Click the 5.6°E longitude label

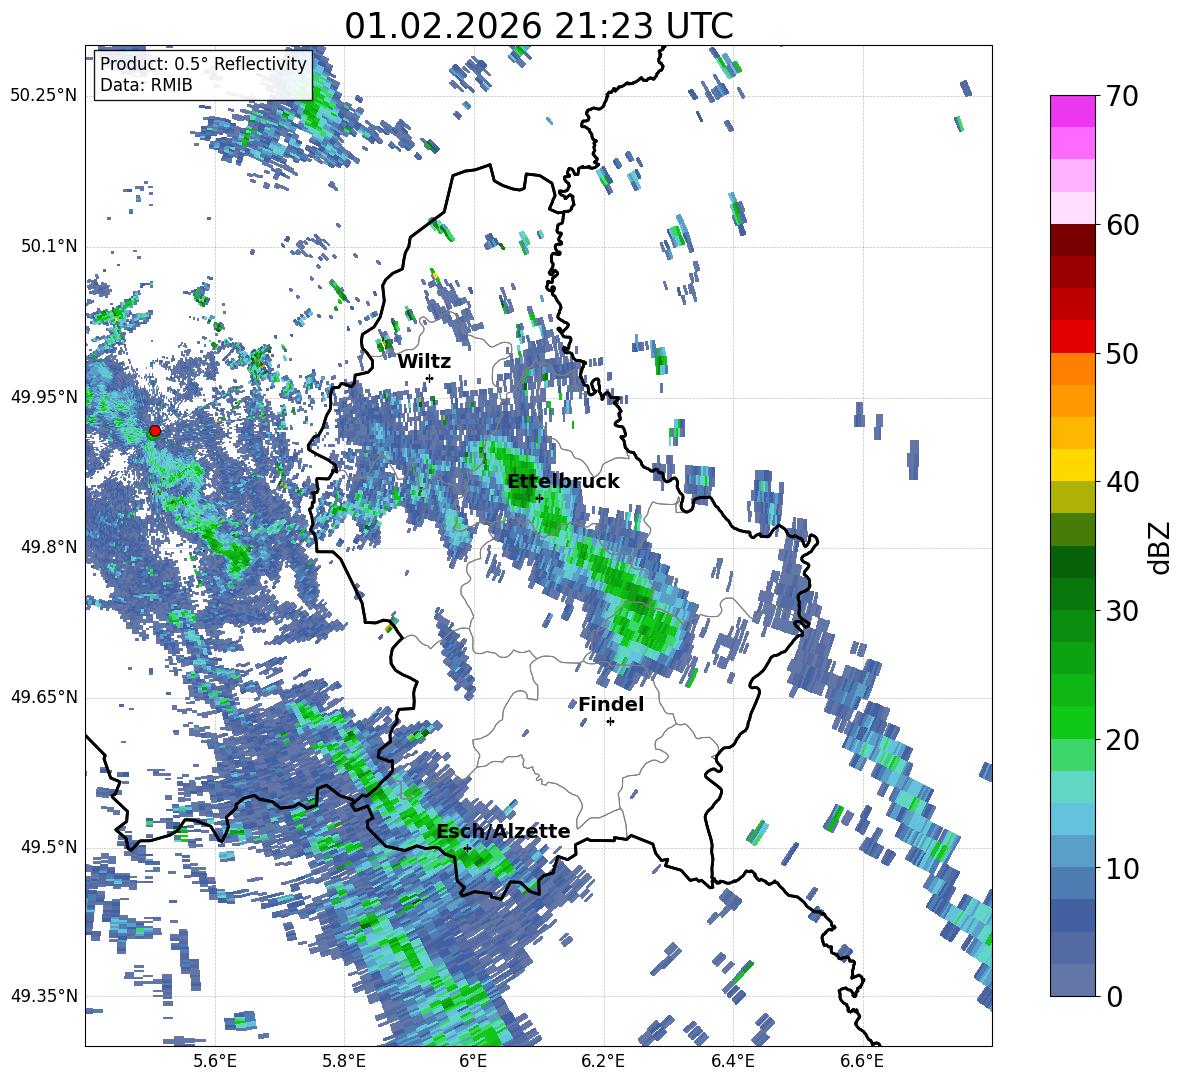click(215, 1061)
